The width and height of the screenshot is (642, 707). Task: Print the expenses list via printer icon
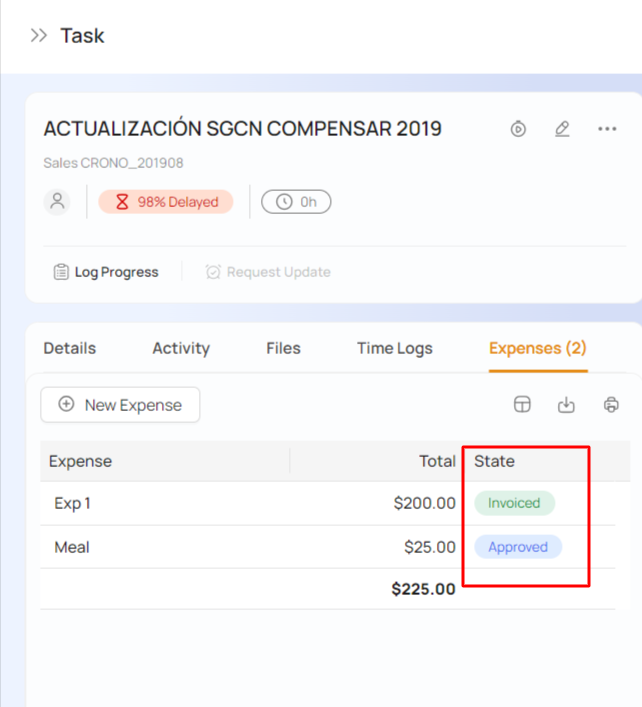(611, 405)
